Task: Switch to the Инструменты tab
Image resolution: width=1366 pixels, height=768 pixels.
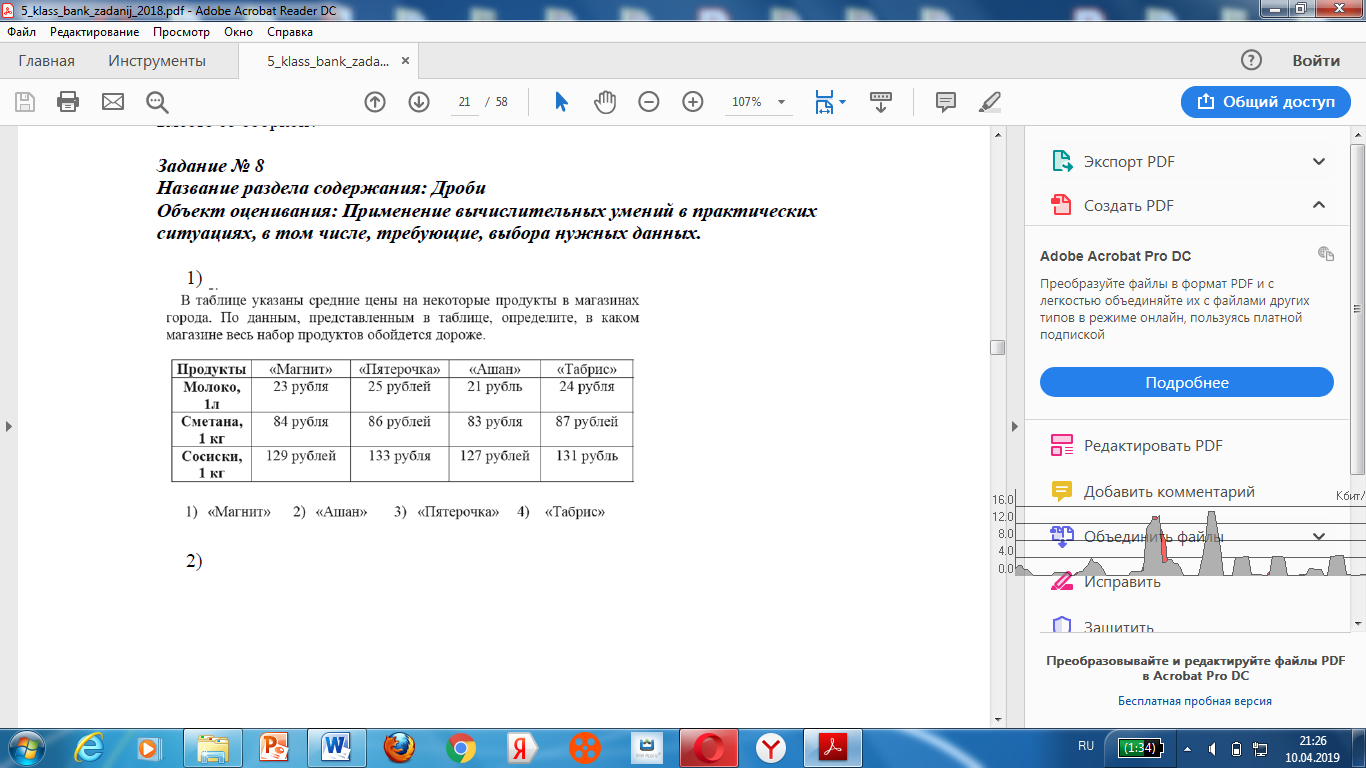Action: point(157,61)
